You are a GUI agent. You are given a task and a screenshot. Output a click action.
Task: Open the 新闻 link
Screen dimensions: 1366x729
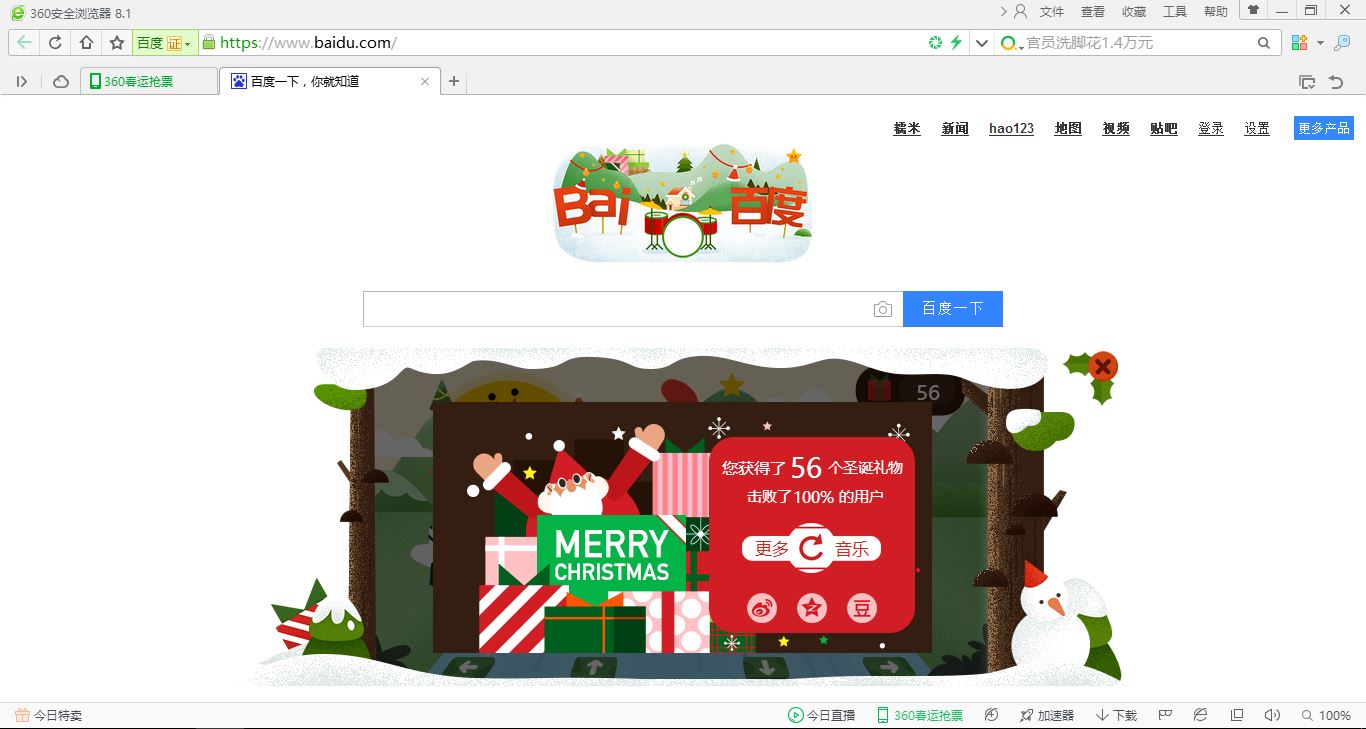pos(955,128)
